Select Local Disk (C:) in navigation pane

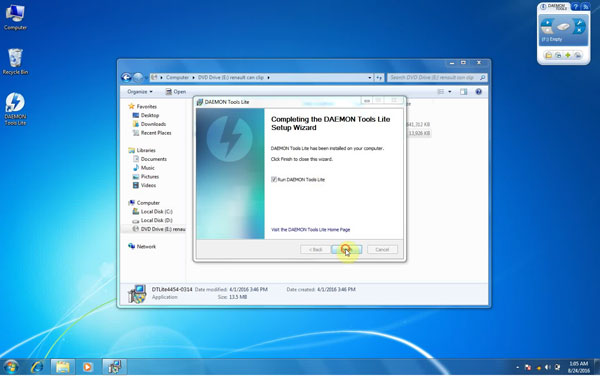coord(157,212)
